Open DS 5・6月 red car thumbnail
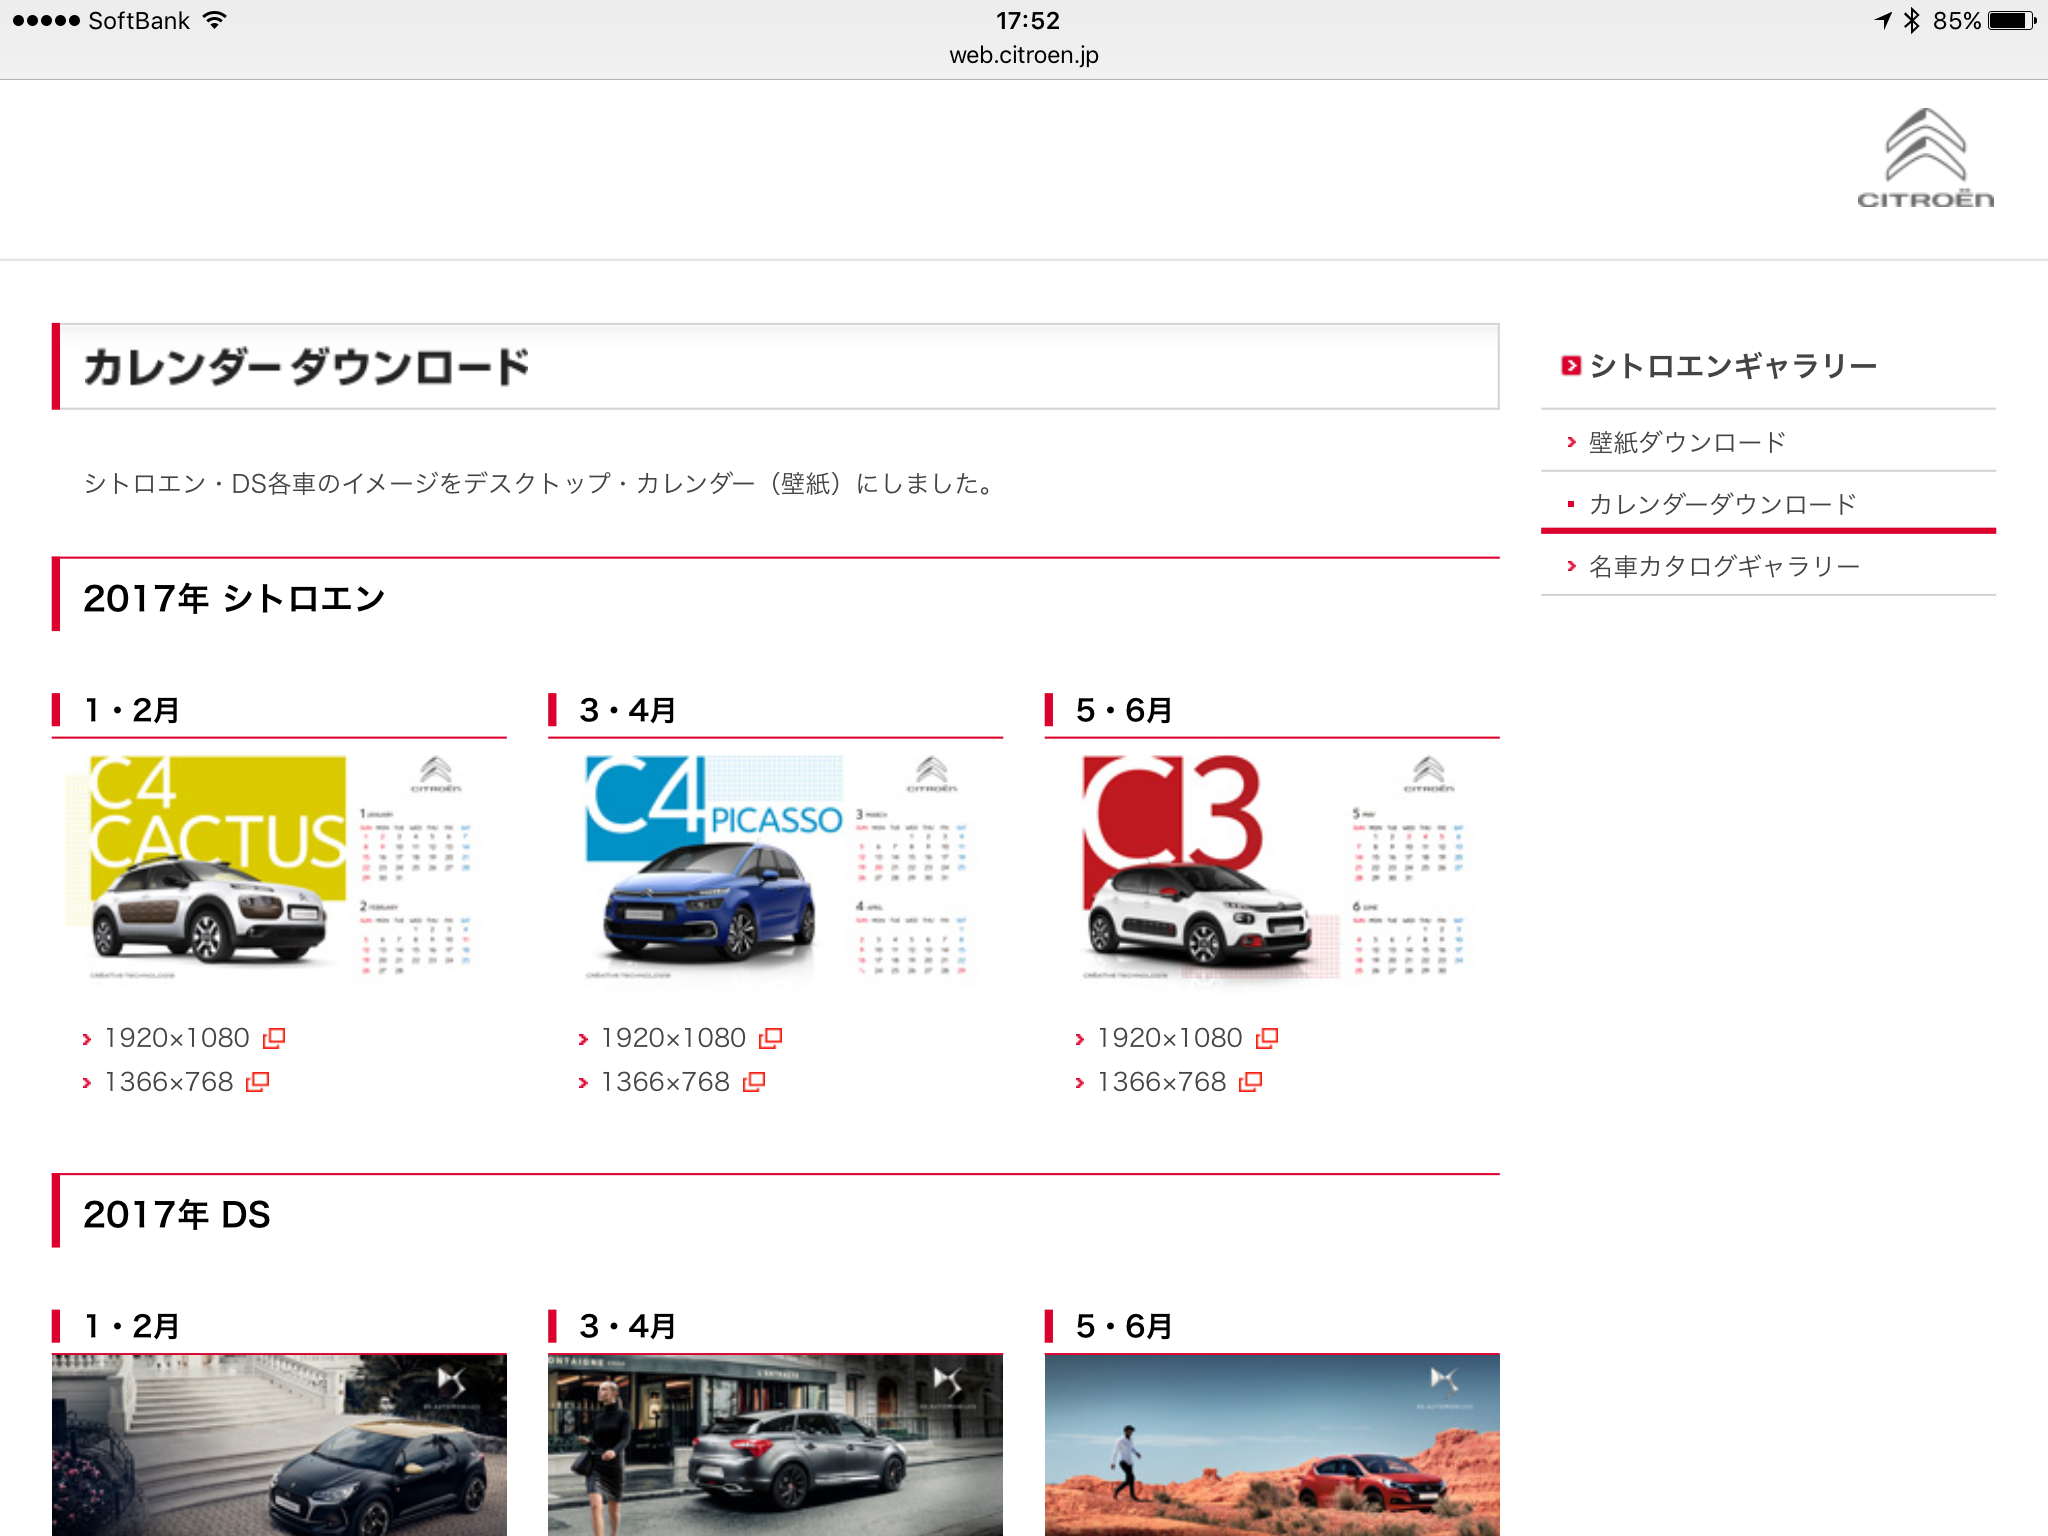 1272,1445
